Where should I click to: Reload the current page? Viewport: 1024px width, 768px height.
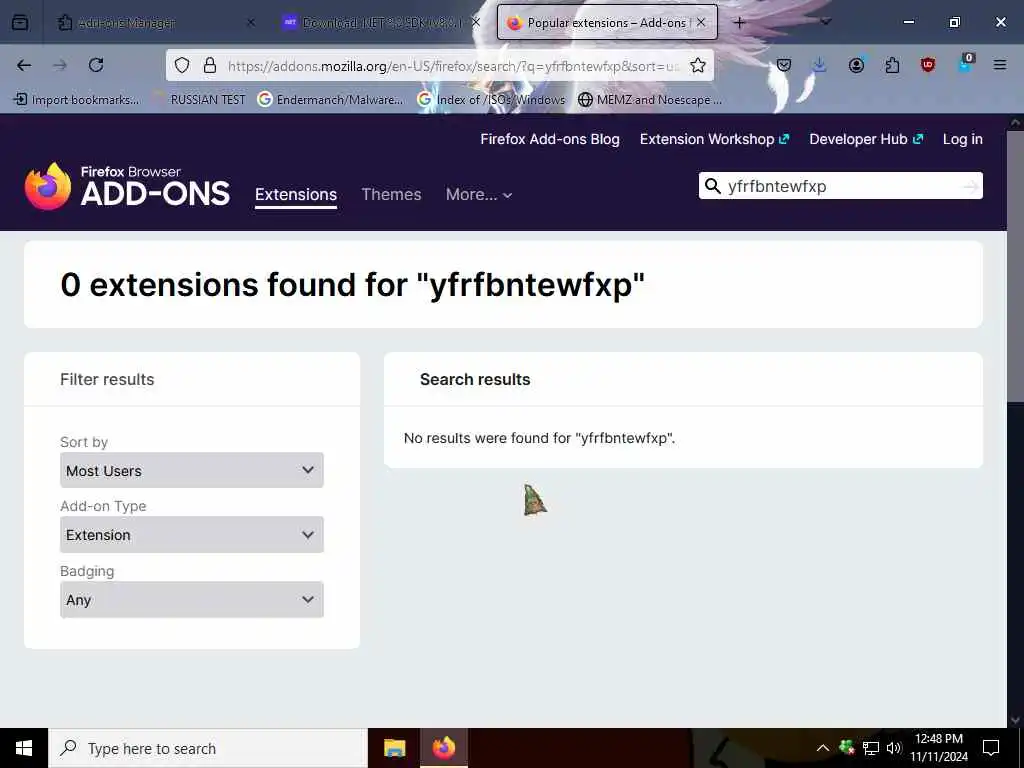(96, 65)
